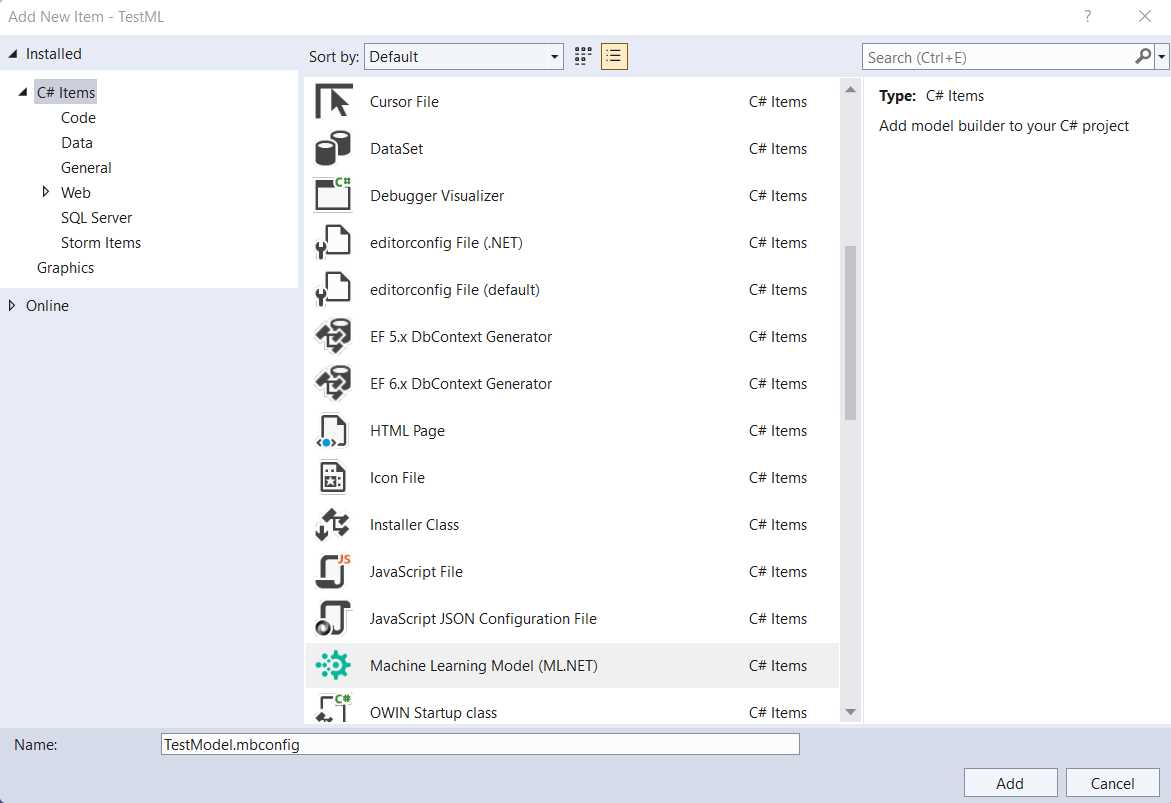
Task: Select the Debugger Visualizer icon
Action: pyautogui.click(x=333, y=195)
